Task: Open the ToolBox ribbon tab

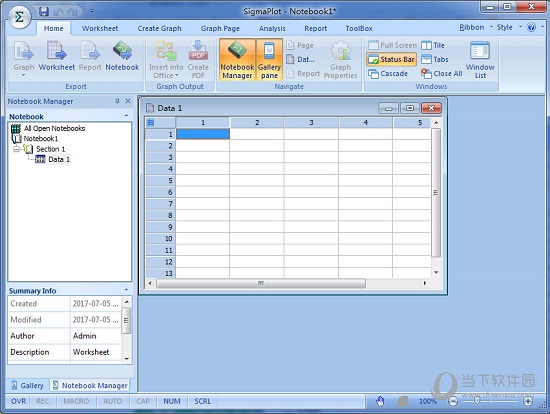Action: pyautogui.click(x=359, y=28)
